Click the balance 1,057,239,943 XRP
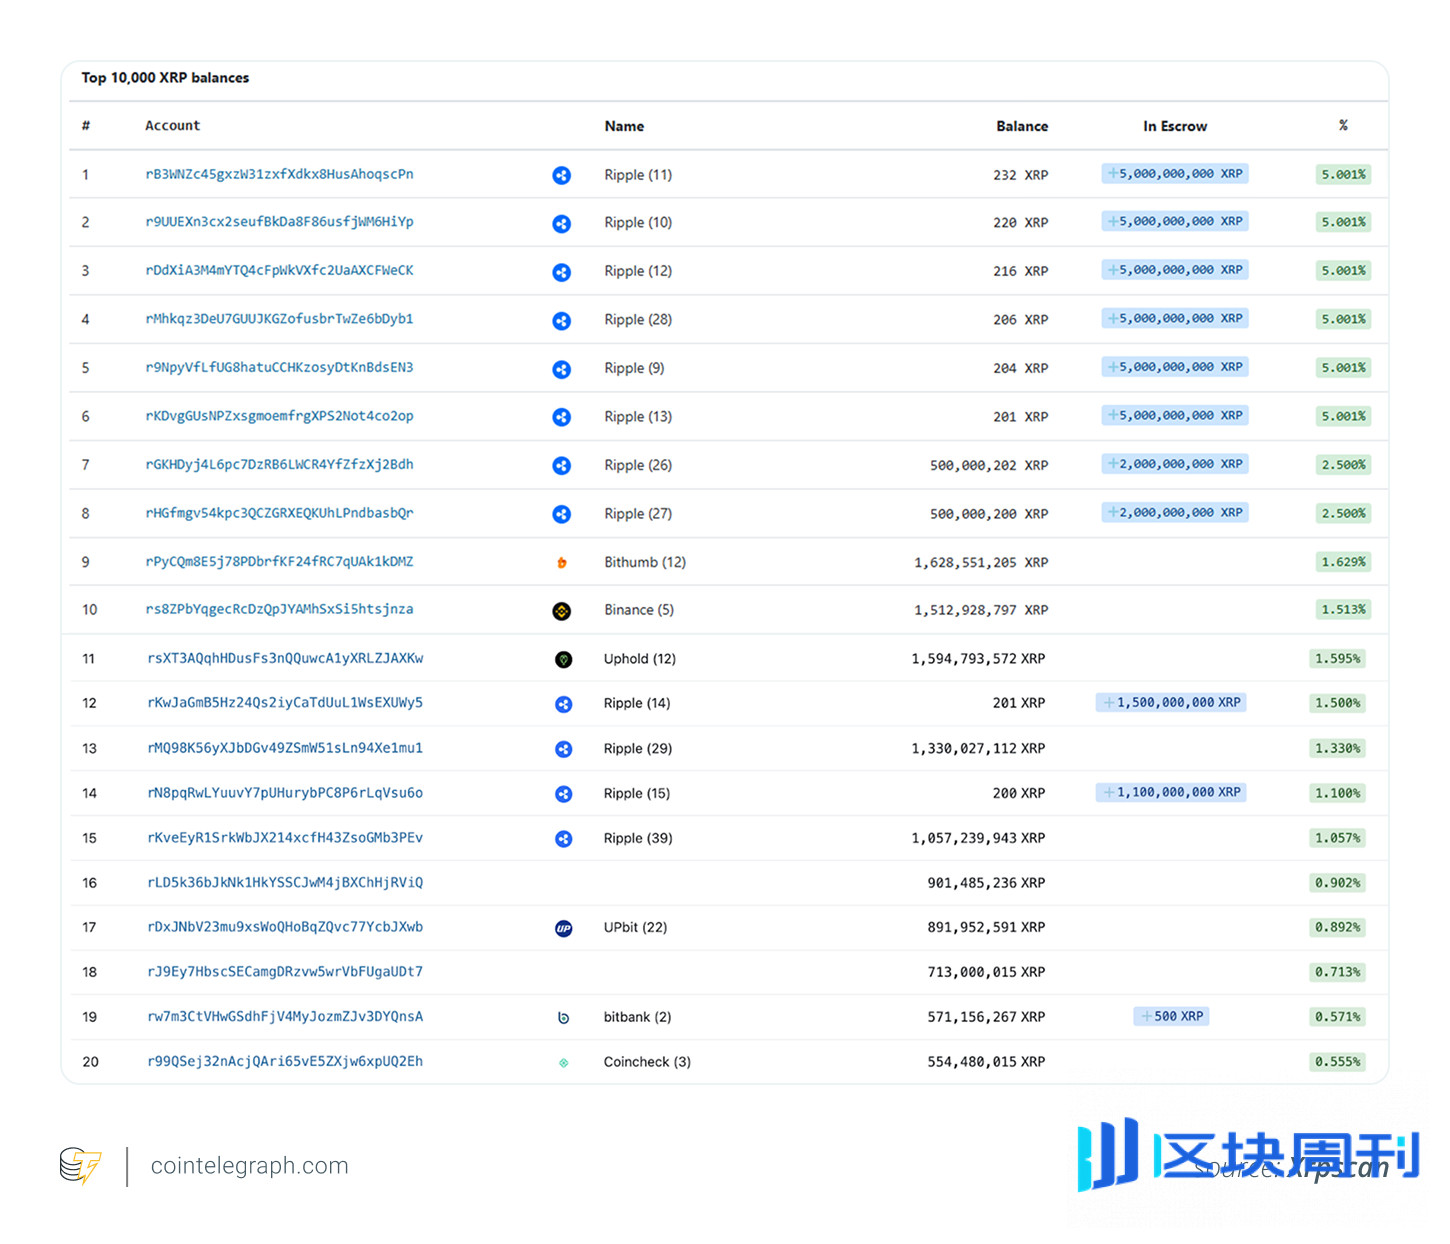The height and width of the screenshot is (1244, 1450). point(978,838)
